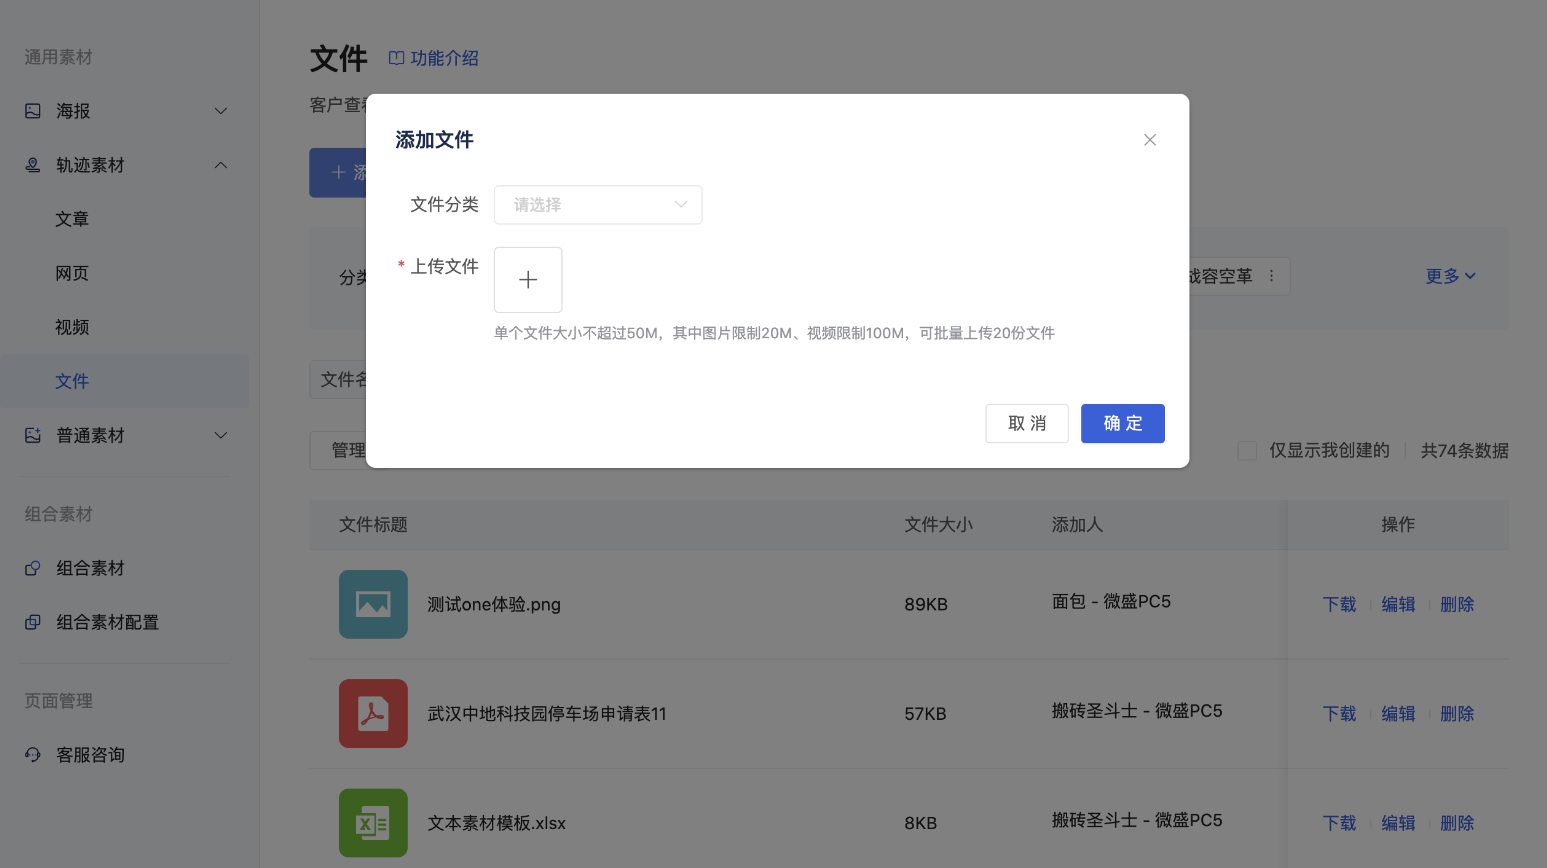Click the 组合素材 icon in sidebar
This screenshot has height=868, width=1547.
[33, 568]
